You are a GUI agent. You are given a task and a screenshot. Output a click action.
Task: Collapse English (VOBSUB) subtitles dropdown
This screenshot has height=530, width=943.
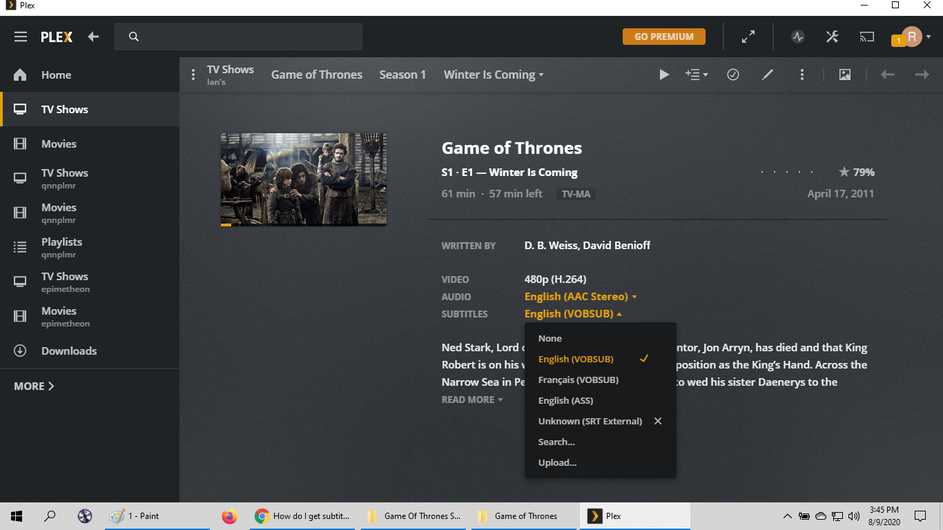tap(573, 314)
